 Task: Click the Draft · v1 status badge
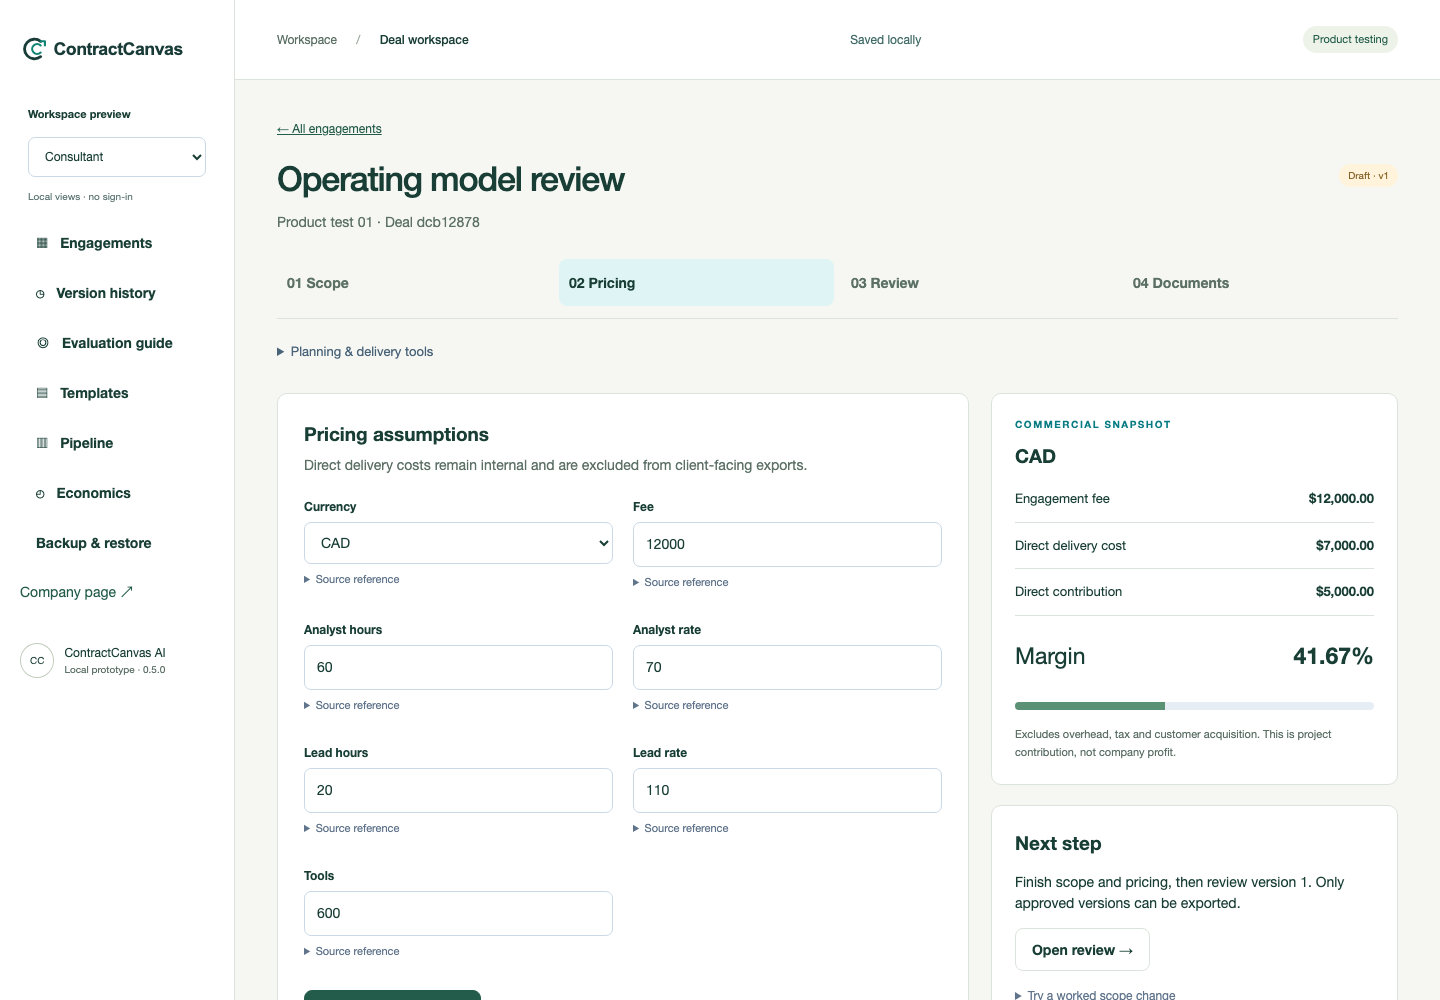click(1368, 176)
